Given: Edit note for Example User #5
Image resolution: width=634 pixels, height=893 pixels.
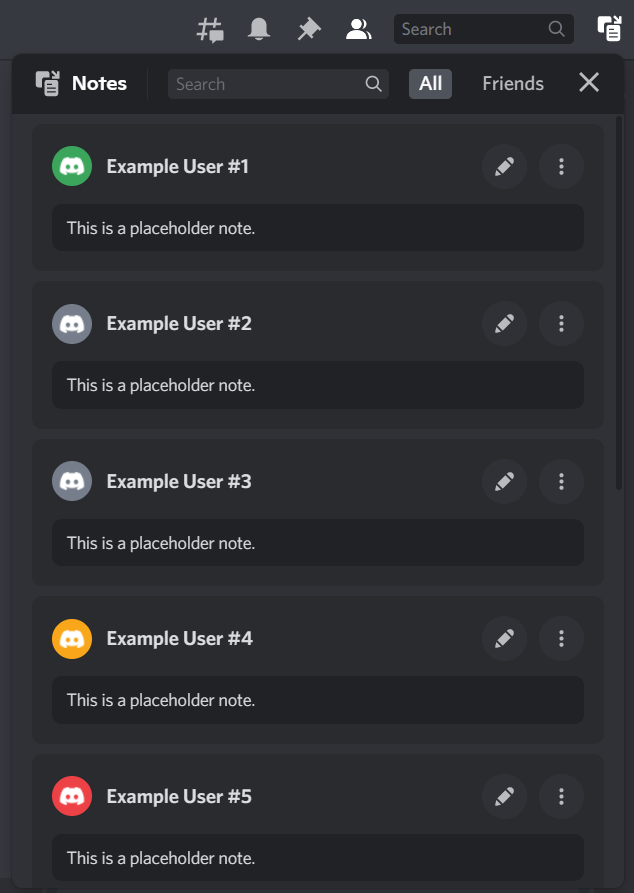Looking at the screenshot, I should pos(504,796).
